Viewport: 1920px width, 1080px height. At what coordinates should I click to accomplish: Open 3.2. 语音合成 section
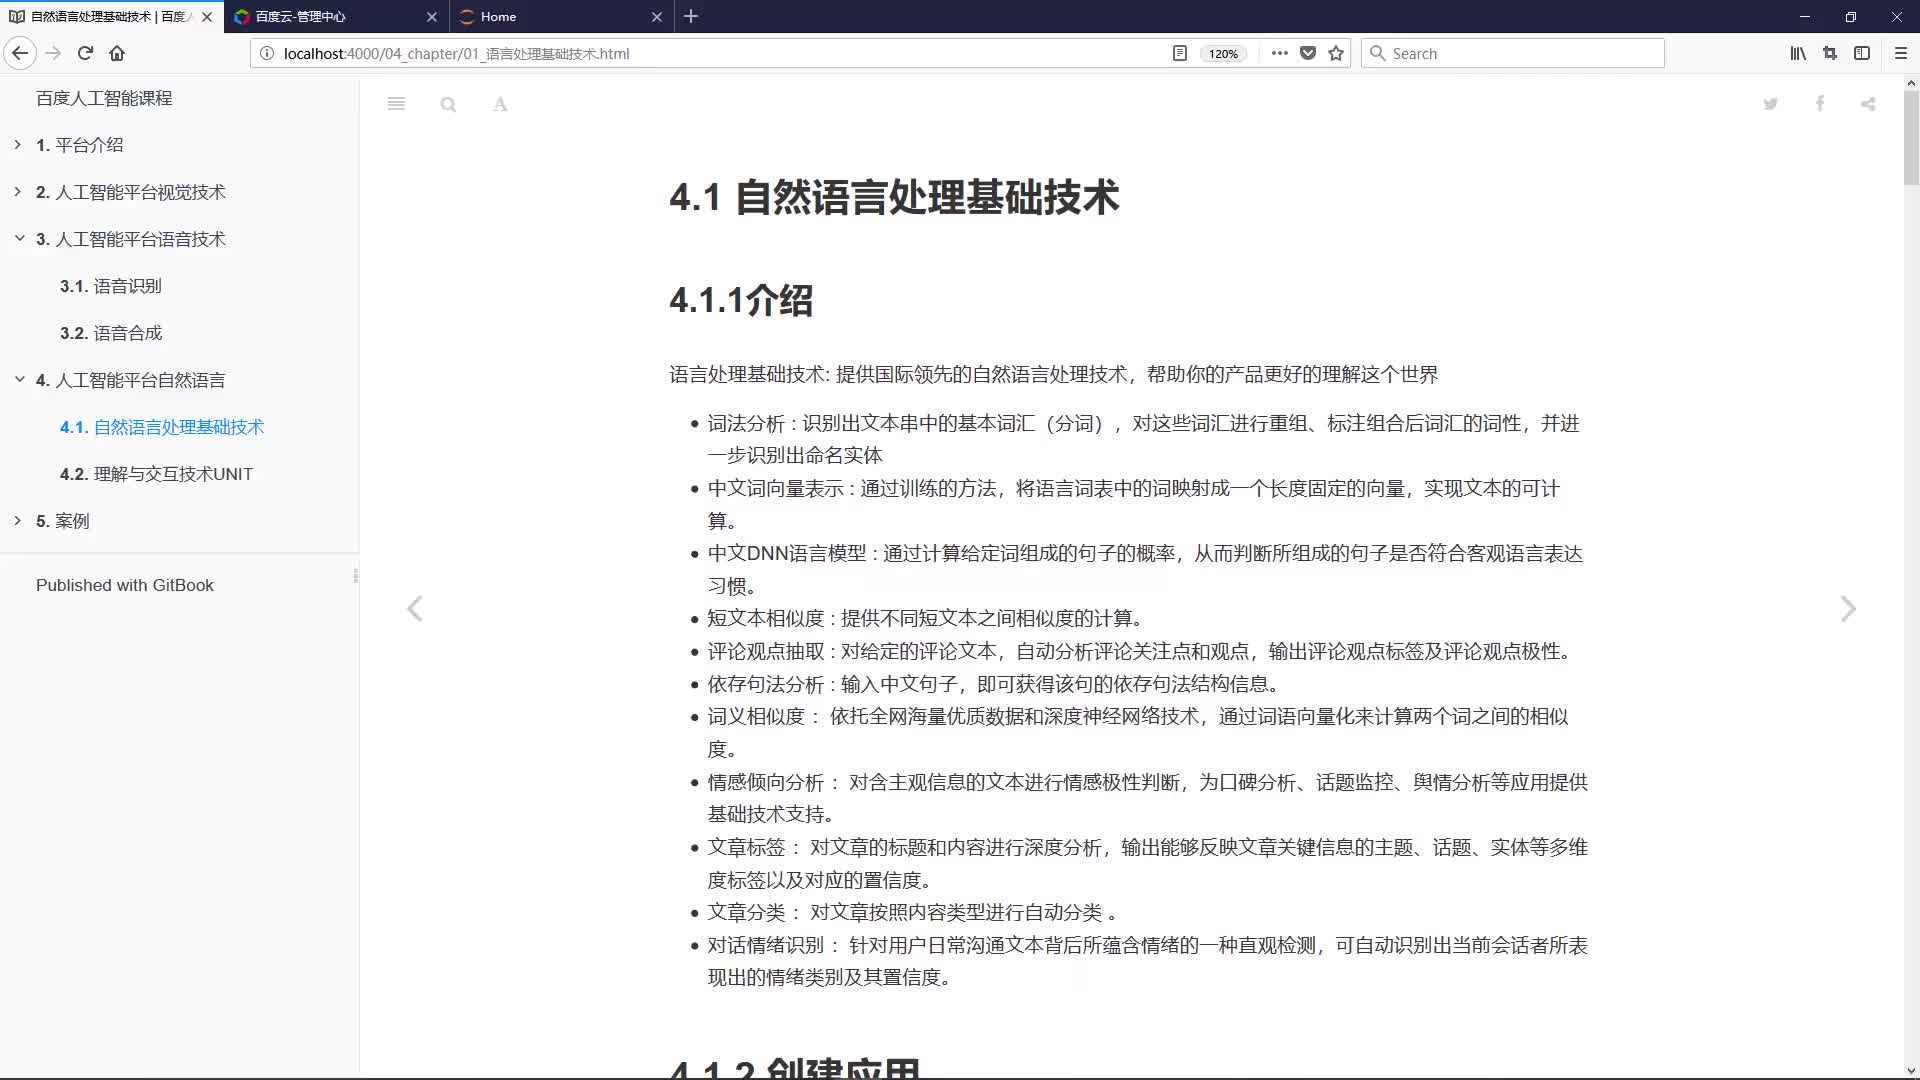click(111, 333)
